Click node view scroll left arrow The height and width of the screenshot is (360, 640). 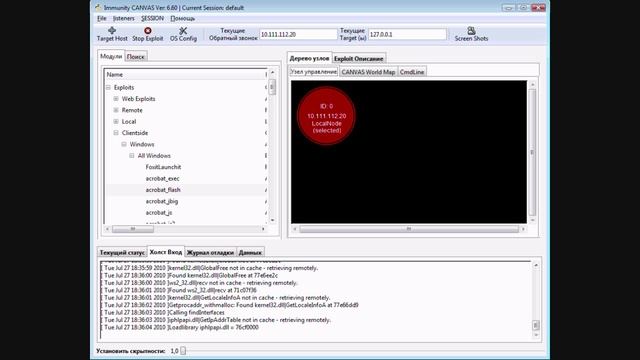(295, 229)
